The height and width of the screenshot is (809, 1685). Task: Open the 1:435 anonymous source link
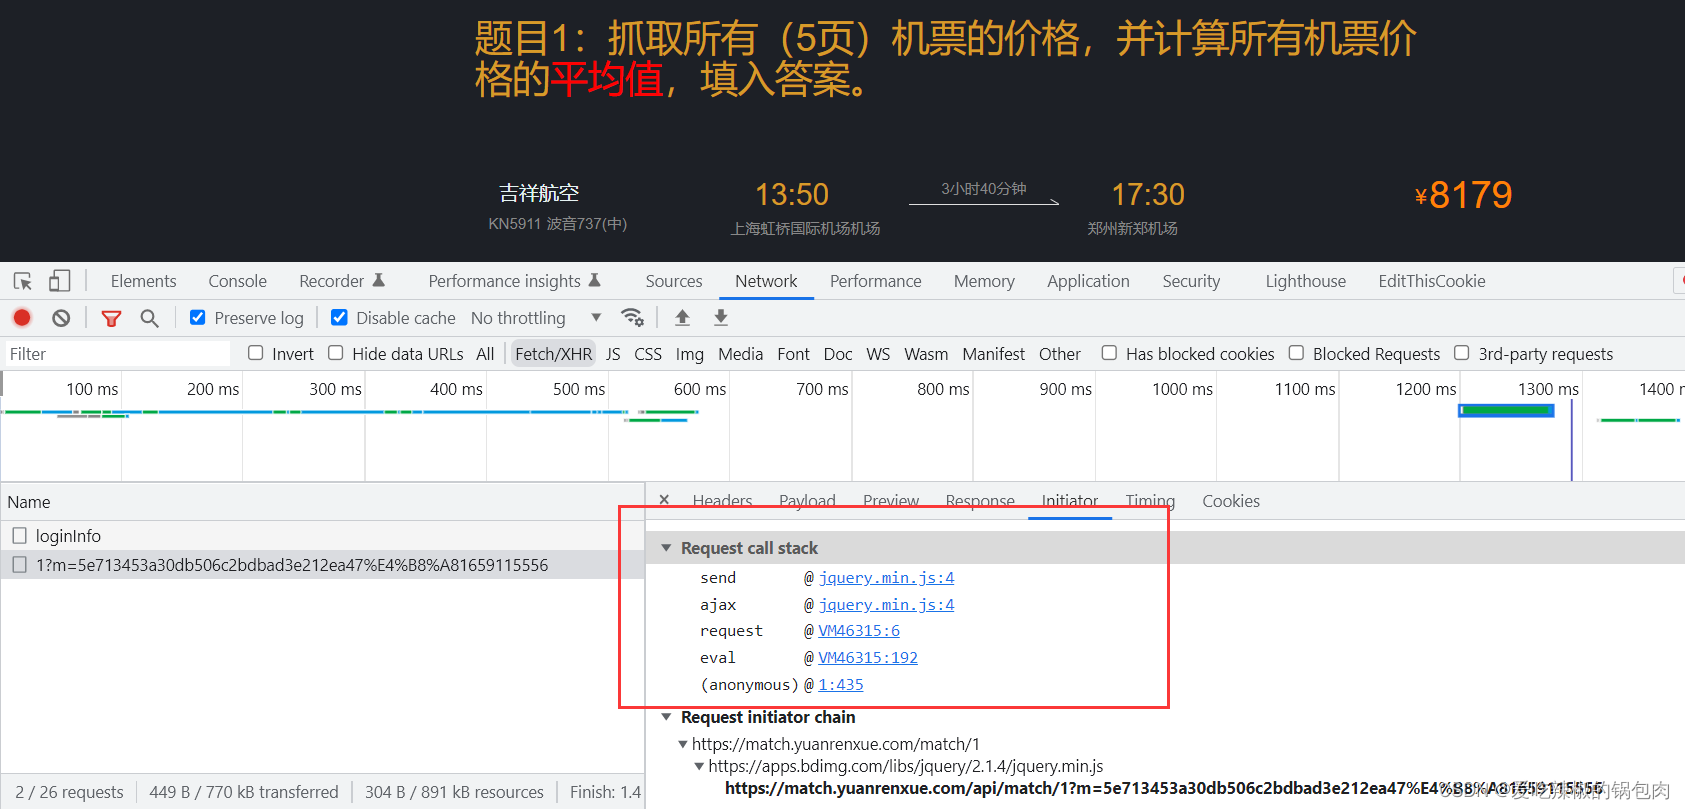pos(841,685)
